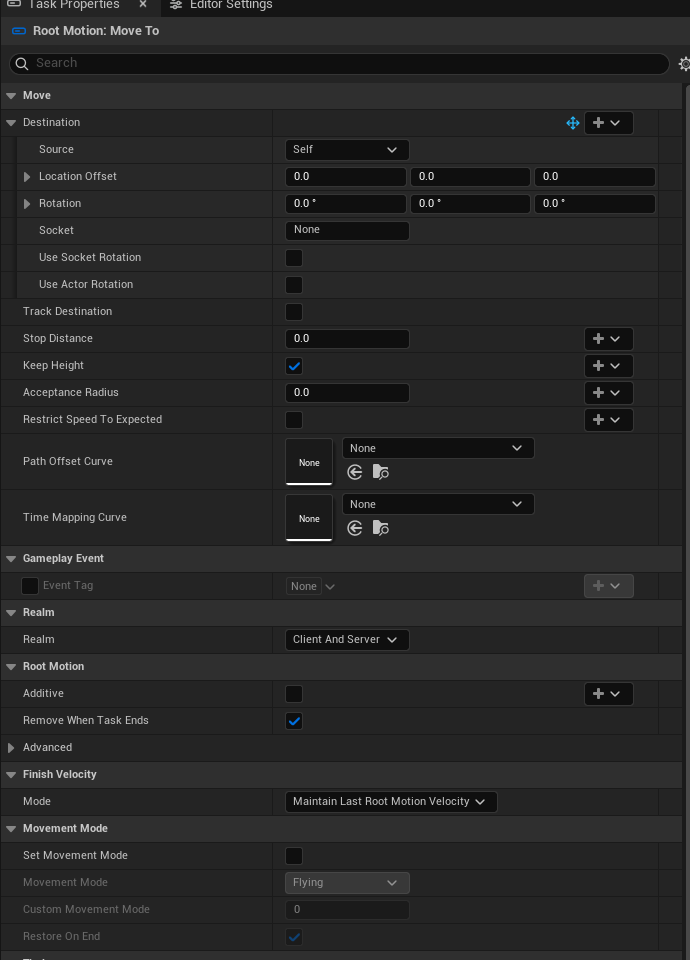This screenshot has width=690, height=960.
Task: Enable Use Socket Rotation checkbox
Action: tap(294, 258)
